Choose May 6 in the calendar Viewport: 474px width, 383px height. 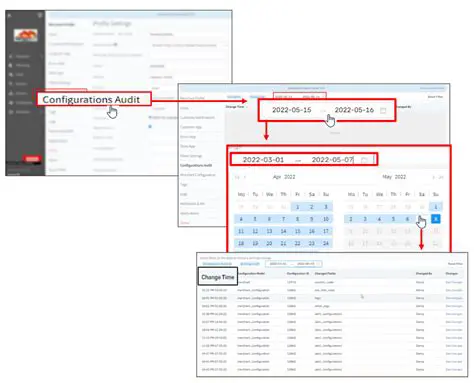pos(407,219)
